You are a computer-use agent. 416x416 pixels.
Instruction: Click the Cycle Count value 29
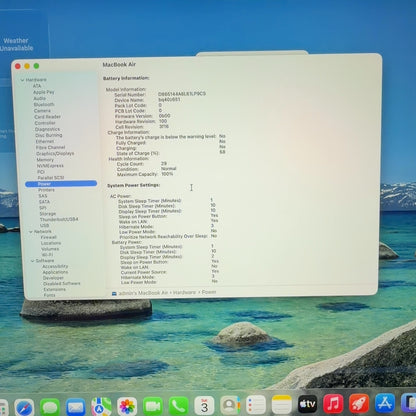tap(164, 164)
